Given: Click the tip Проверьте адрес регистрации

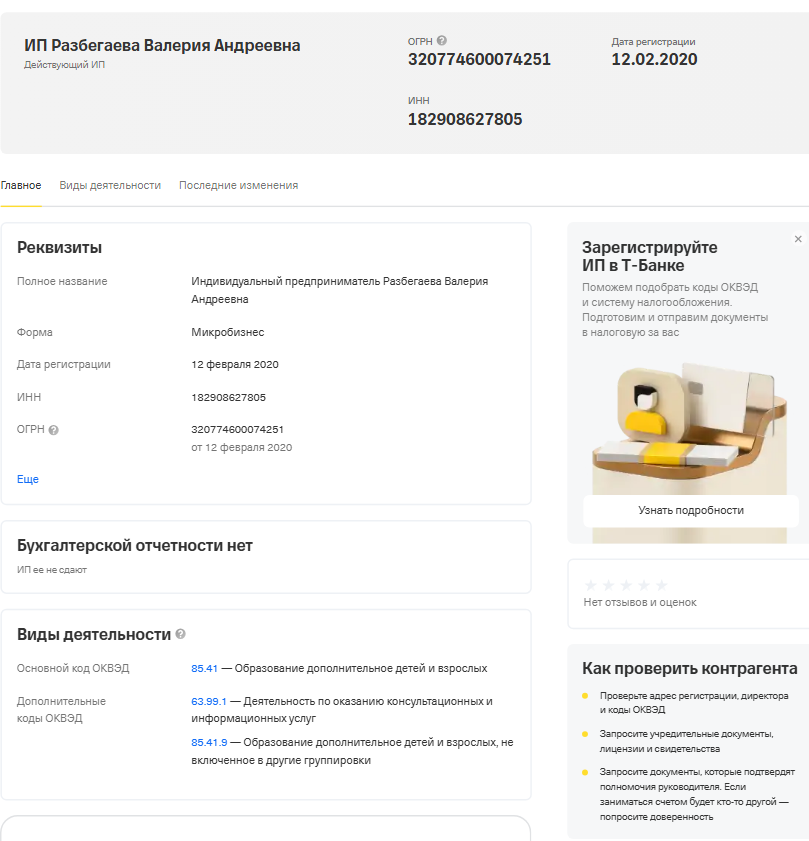Looking at the screenshot, I should (694, 703).
